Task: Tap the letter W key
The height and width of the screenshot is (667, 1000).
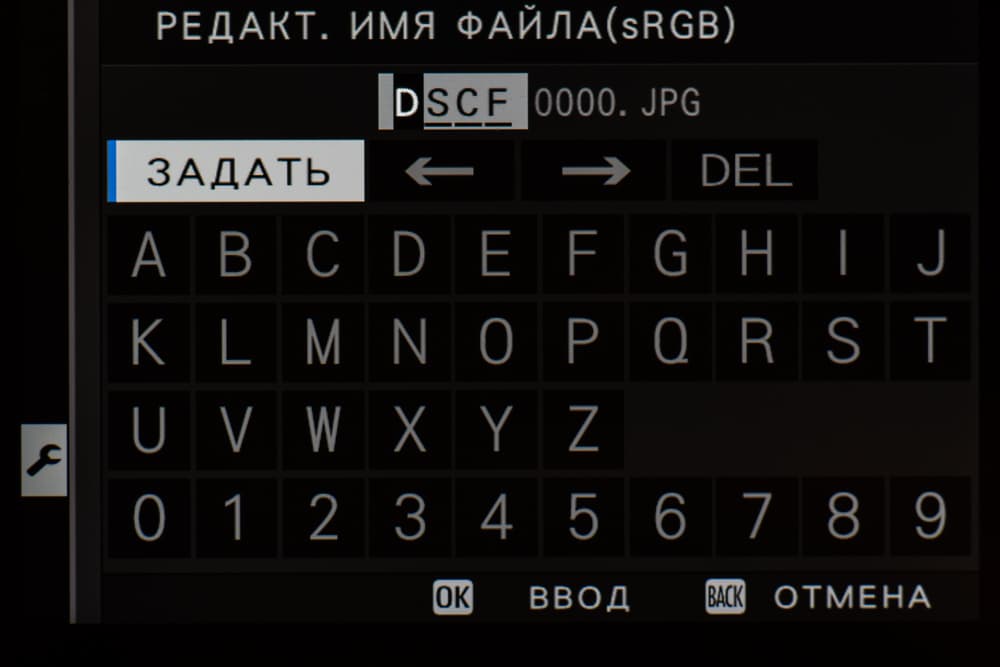Action: pos(323,430)
